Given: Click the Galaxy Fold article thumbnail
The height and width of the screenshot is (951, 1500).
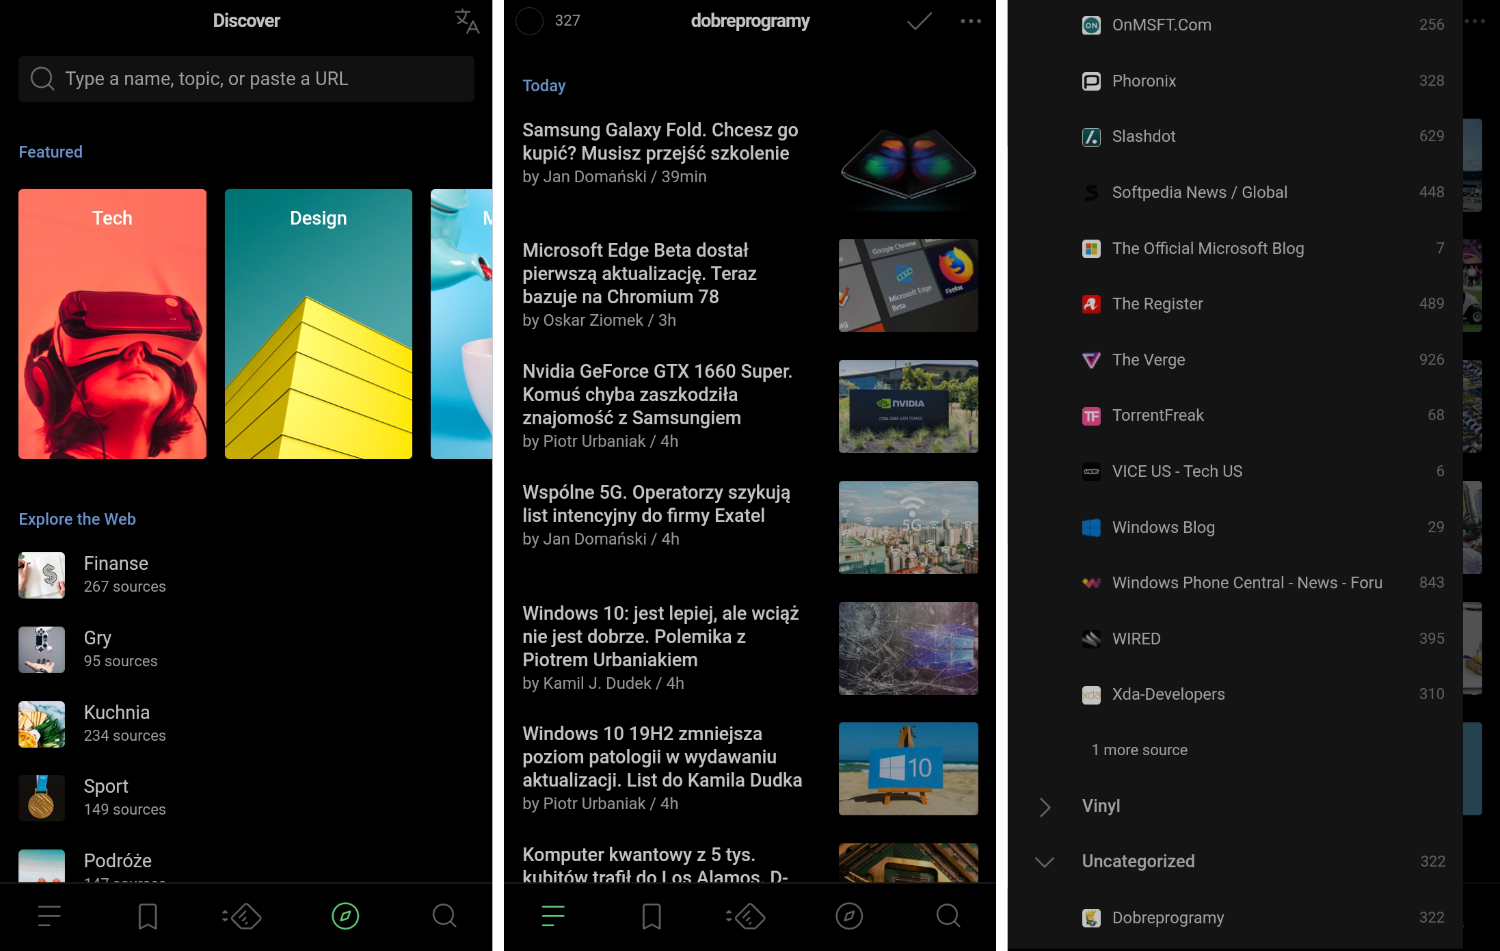Looking at the screenshot, I should click(908, 165).
